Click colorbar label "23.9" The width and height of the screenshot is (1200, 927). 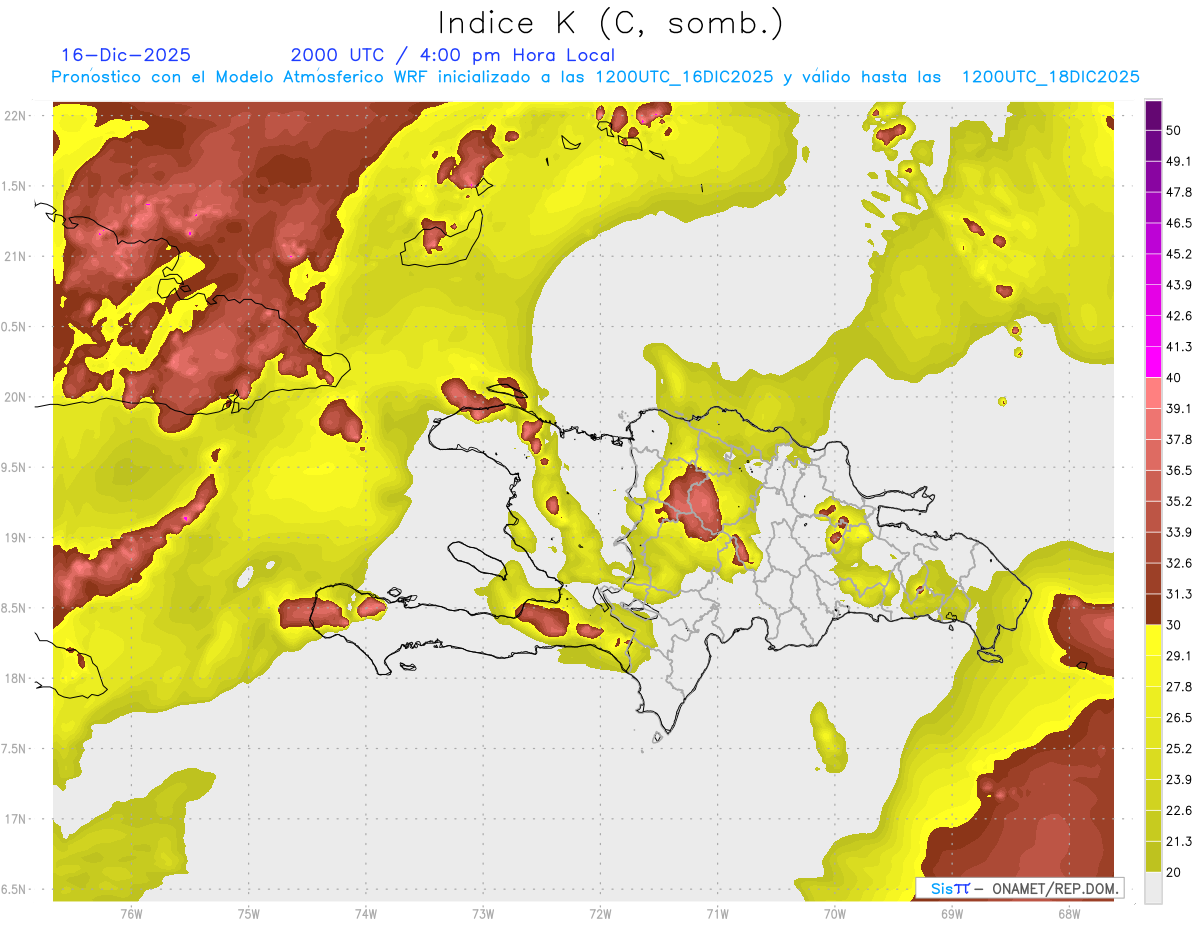(x=1179, y=779)
